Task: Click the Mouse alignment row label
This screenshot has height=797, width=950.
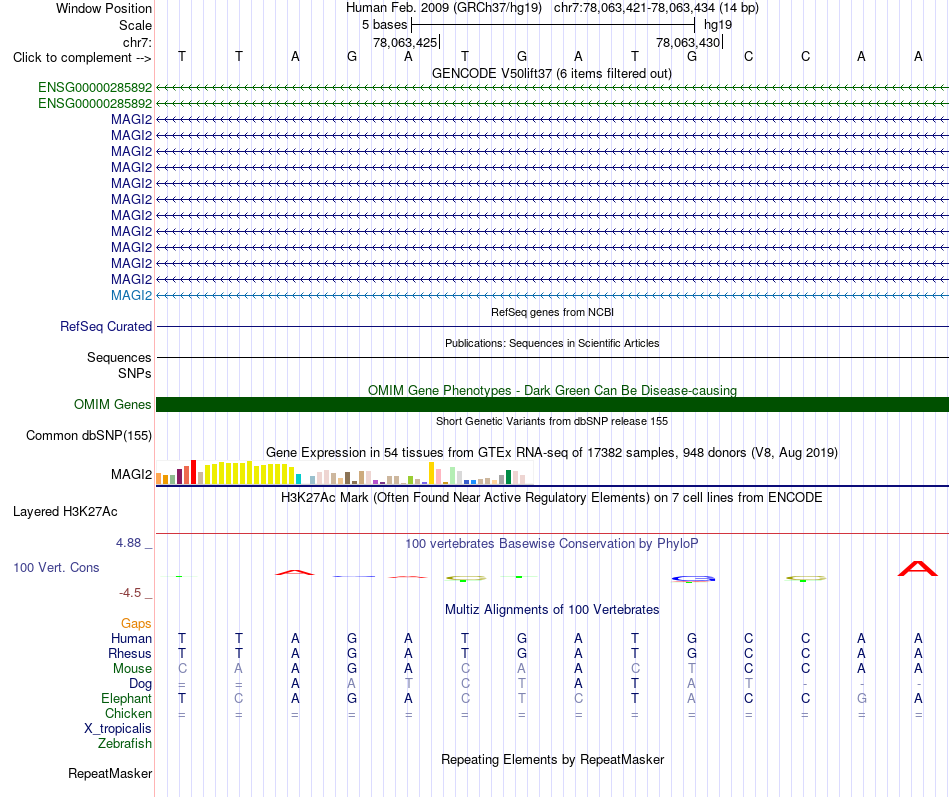Action: (132, 669)
